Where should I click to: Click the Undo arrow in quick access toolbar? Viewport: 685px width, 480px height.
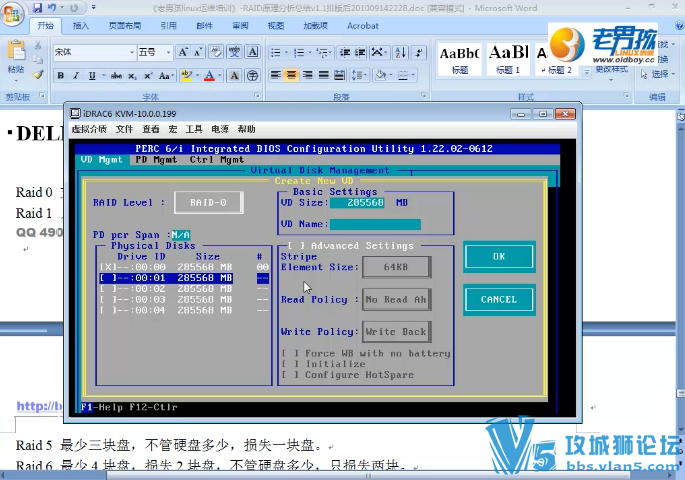coord(52,7)
